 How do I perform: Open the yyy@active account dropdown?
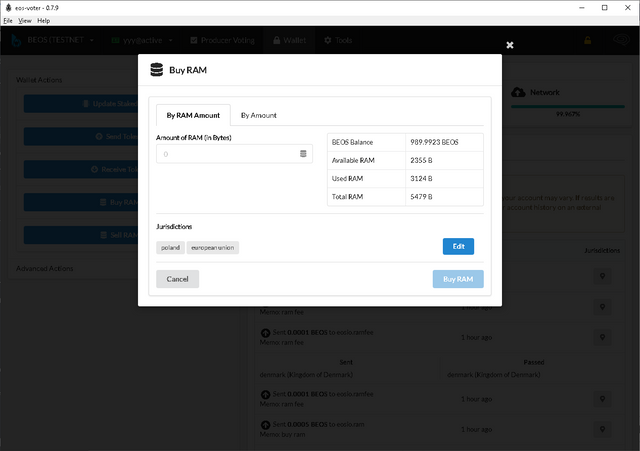pyautogui.click(x=142, y=40)
